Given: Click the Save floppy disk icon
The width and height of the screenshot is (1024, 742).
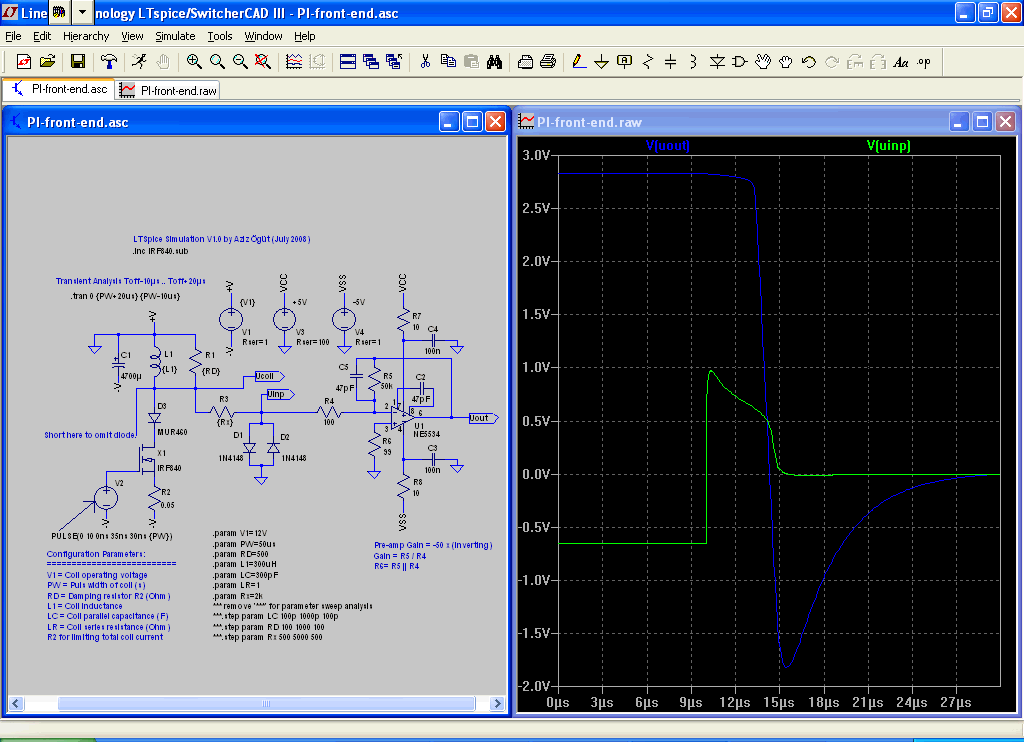Looking at the screenshot, I should pos(77,61).
